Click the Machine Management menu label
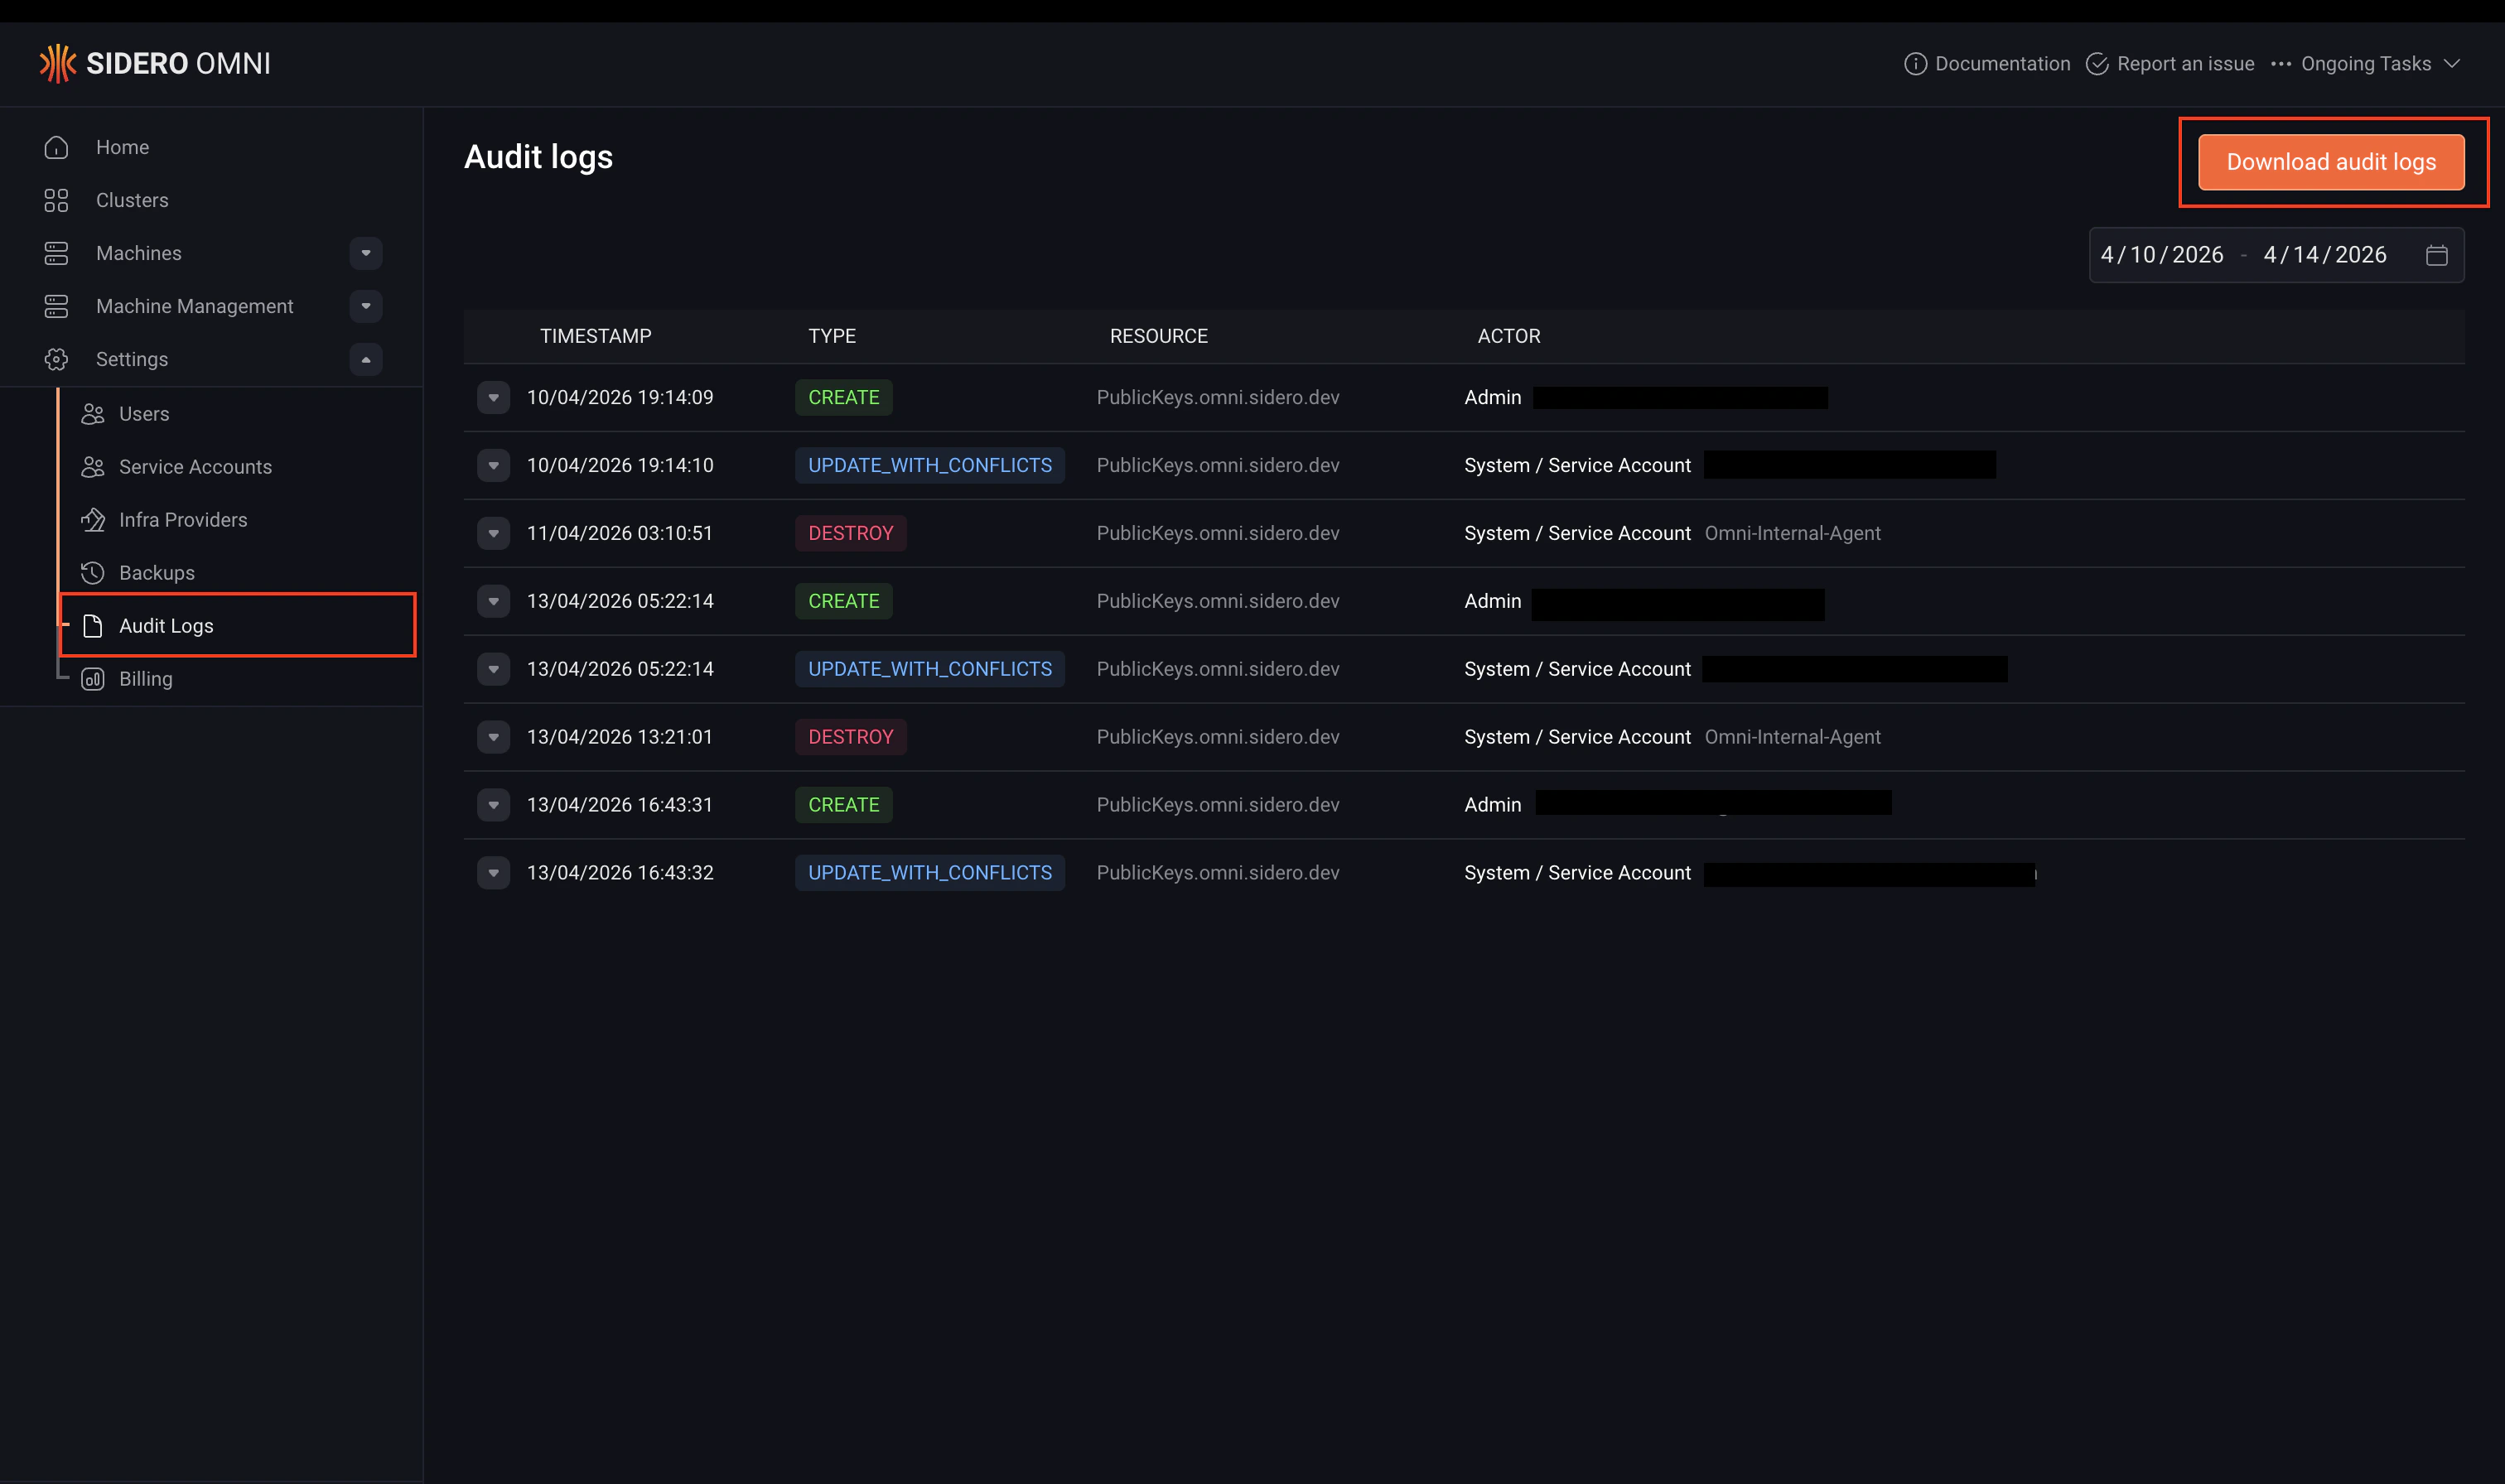Image resolution: width=2505 pixels, height=1484 pixels. tap(195, 306)
